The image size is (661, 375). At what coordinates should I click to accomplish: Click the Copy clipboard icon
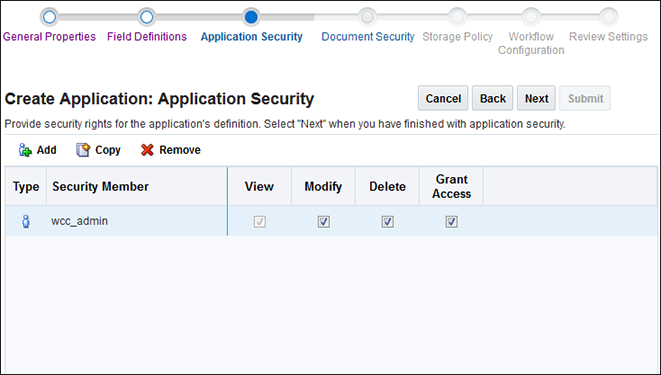point(83,150)
